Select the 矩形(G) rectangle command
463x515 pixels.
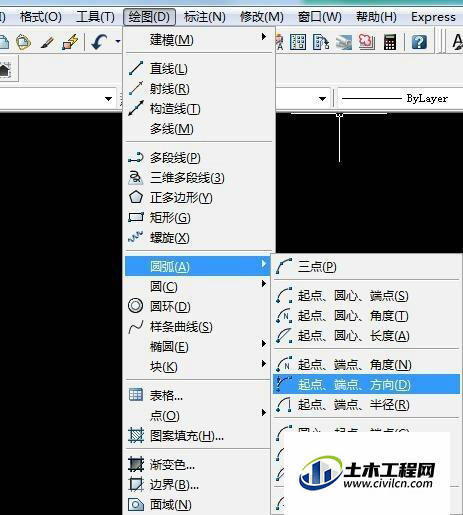(x=198, y=218)
